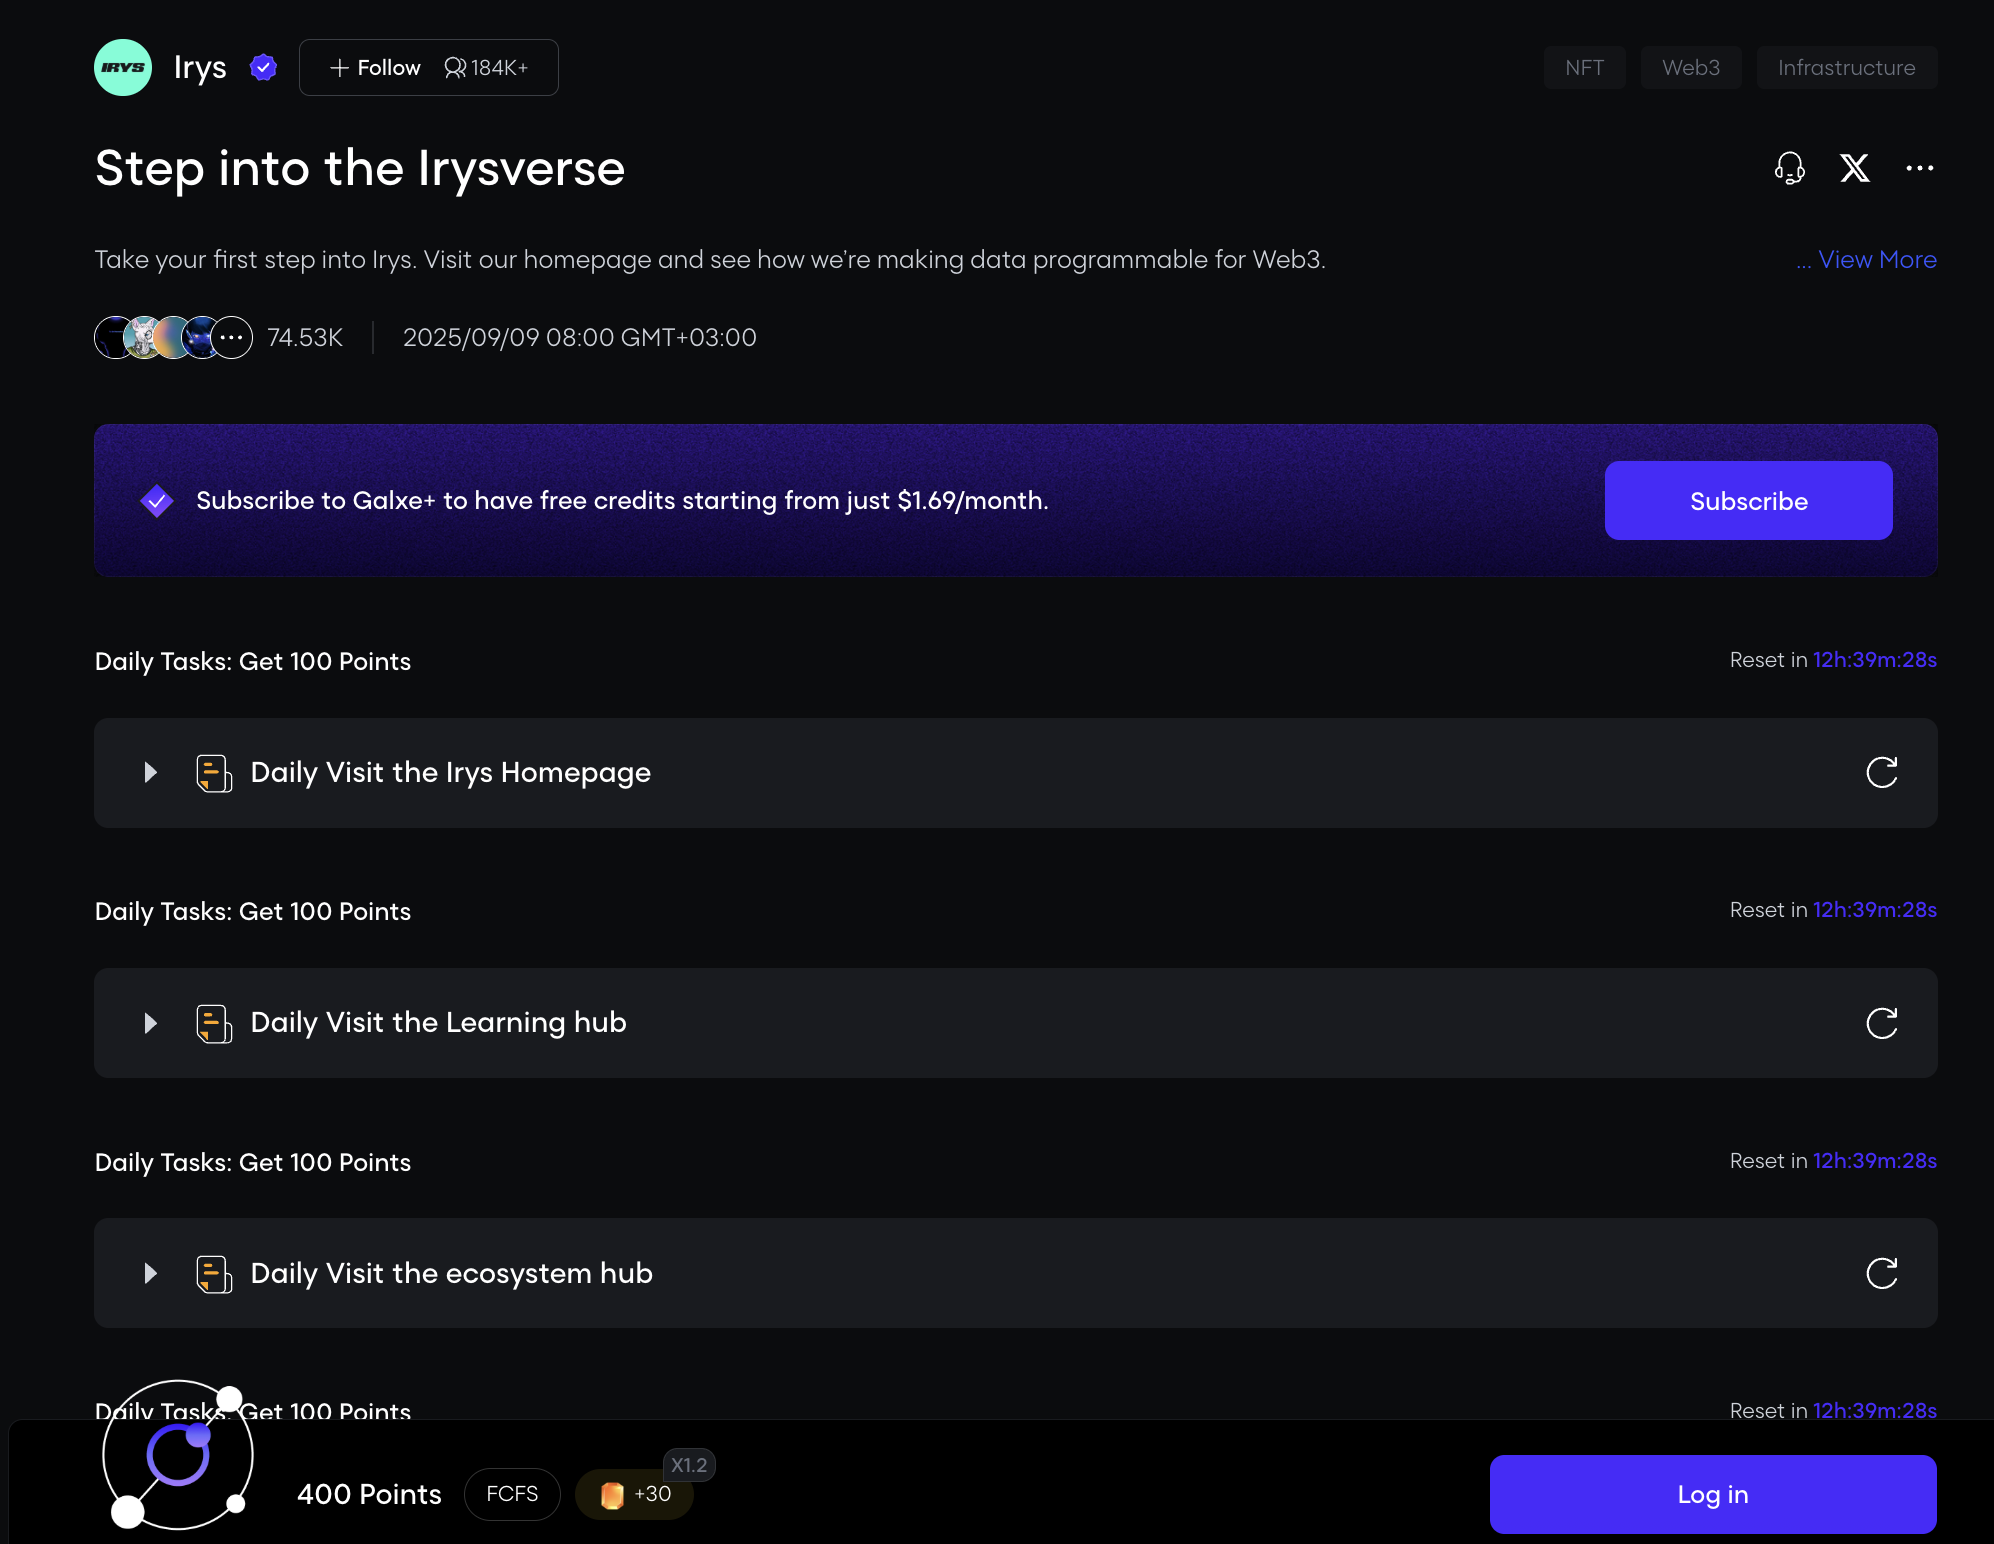Click the Galxe+ diamond icon in banner
Screen dimensions: 1994x1544
tap(157, 500)
